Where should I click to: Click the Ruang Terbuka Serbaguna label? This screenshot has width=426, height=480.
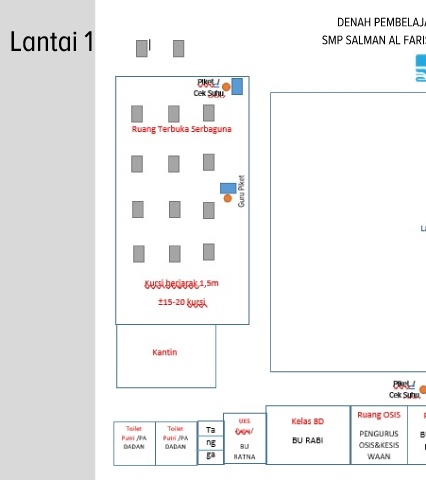pyautogui.click(x=181, y=129)
